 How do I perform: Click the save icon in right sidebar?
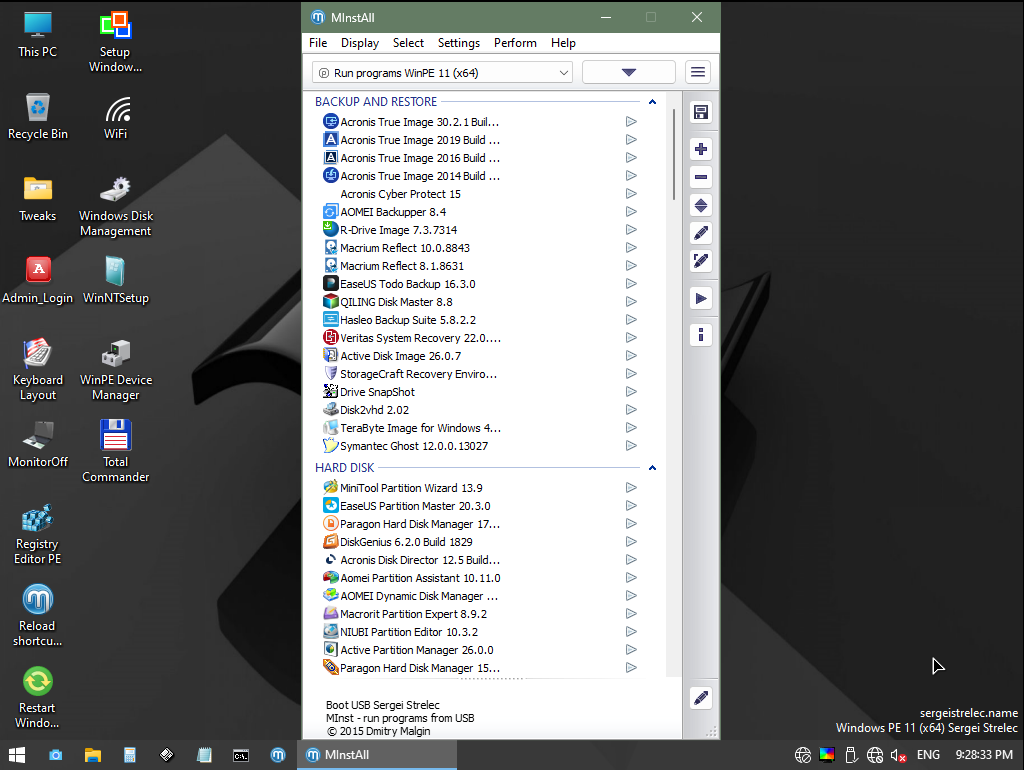pyautogui.click(x=701, y=112)
